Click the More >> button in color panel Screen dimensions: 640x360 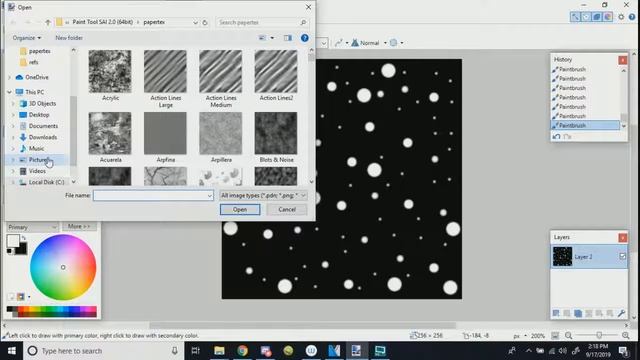pos(79,226)
